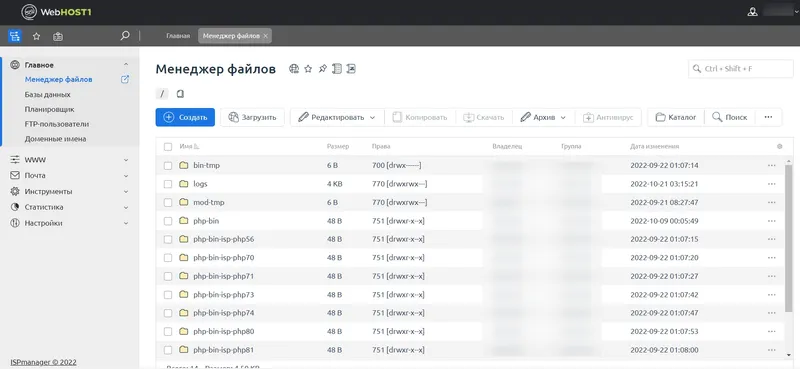Focus the Ctrl + Shift + F search field
Screen dimensions: 800x369
coord(741,69)
